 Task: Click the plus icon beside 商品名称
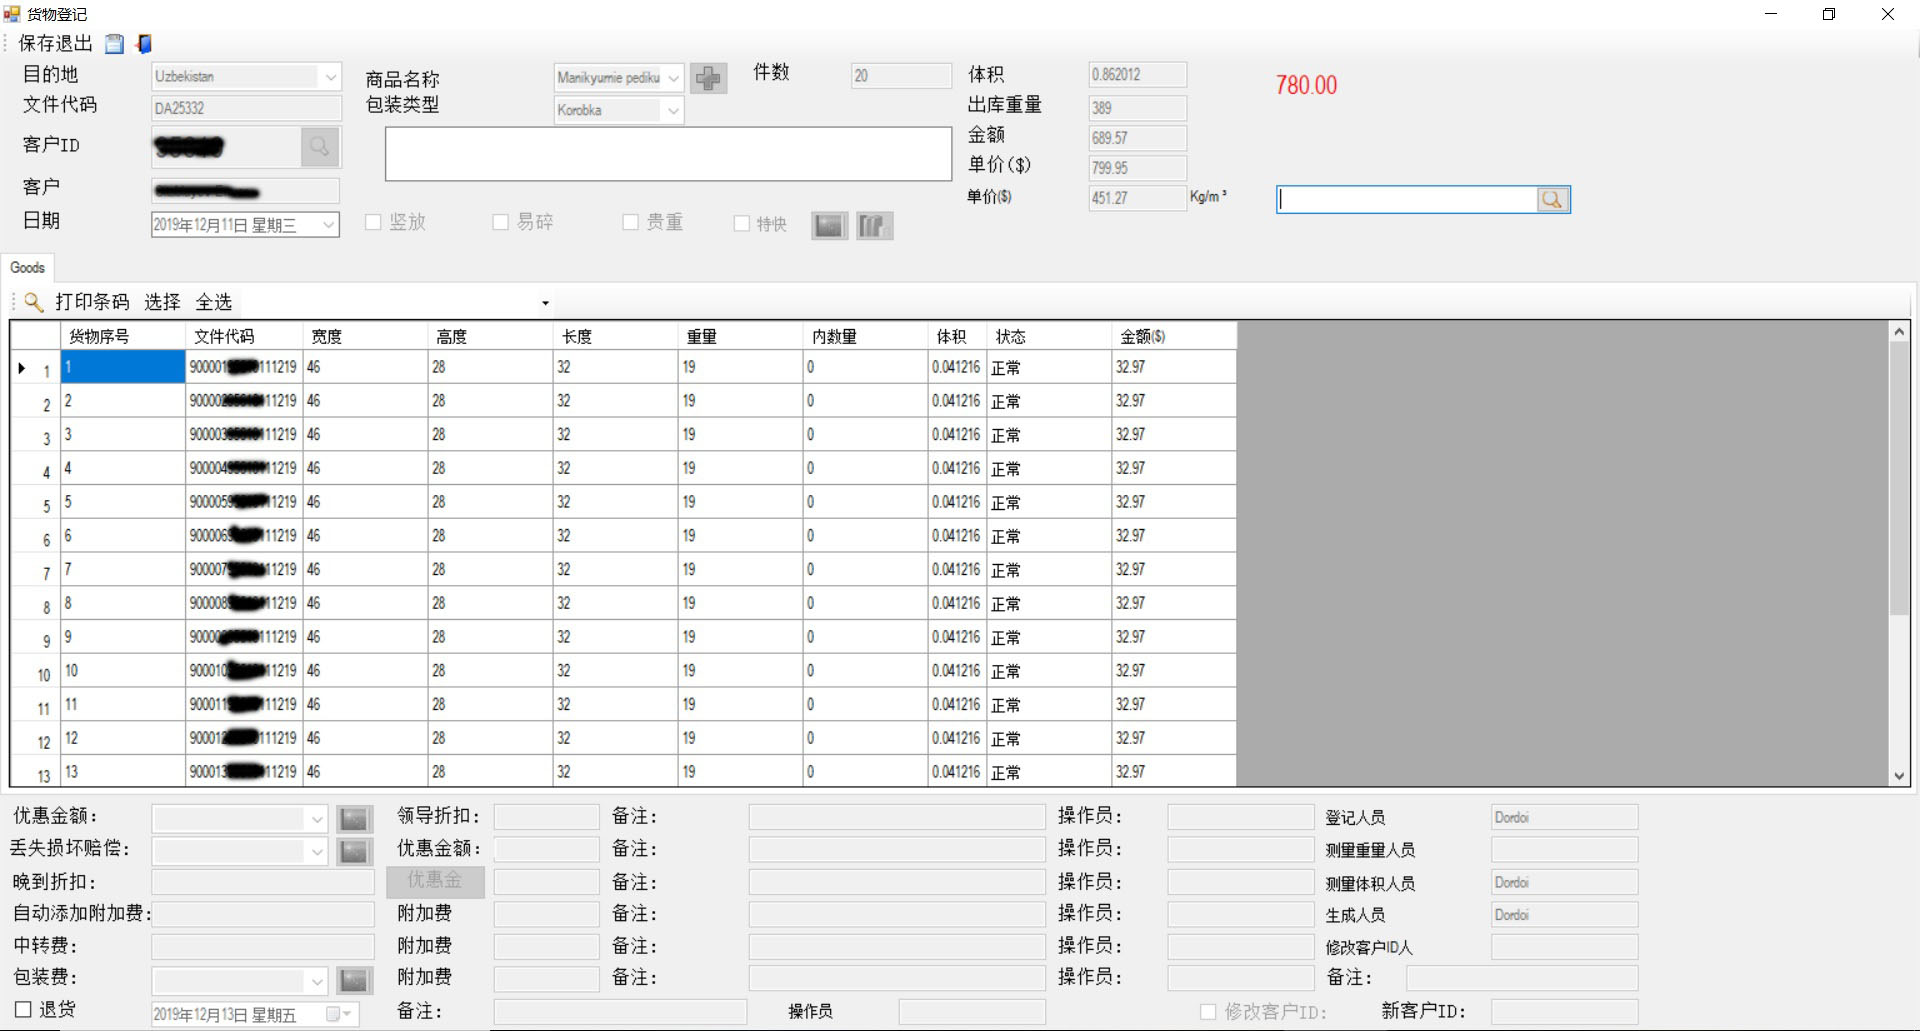[x=708, y=78]
